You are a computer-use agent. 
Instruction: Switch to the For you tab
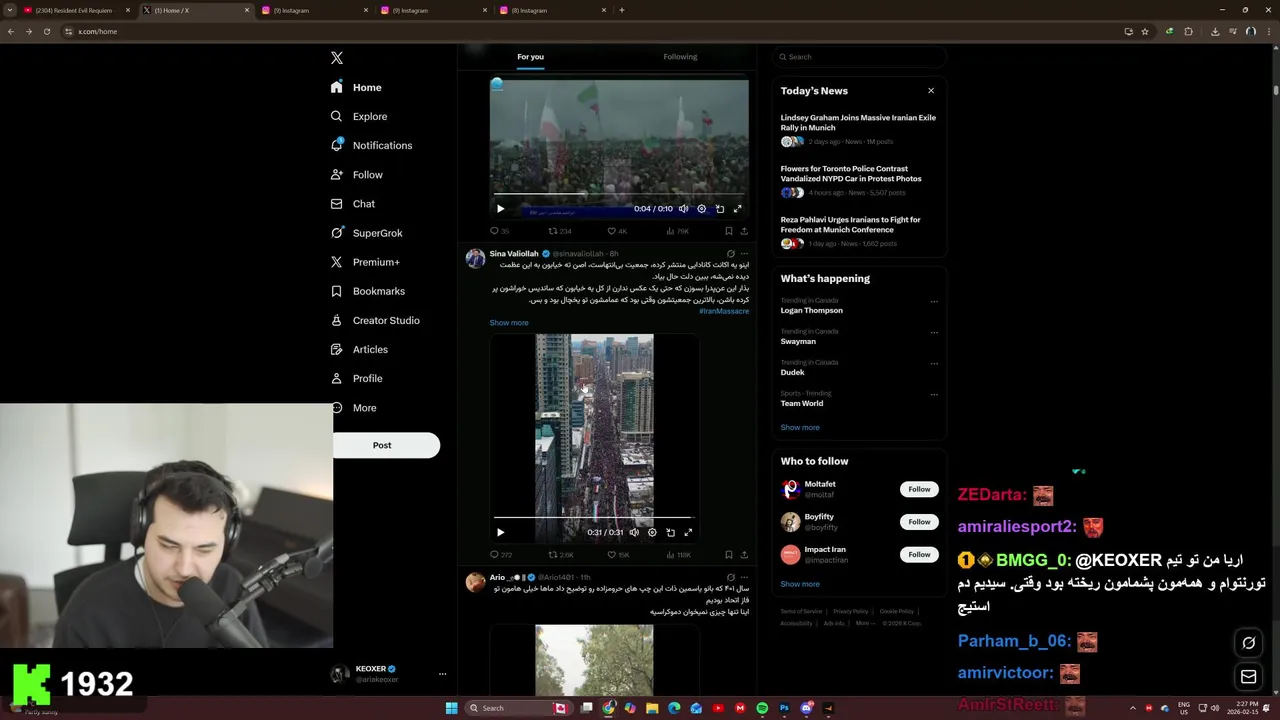[530, 57]
